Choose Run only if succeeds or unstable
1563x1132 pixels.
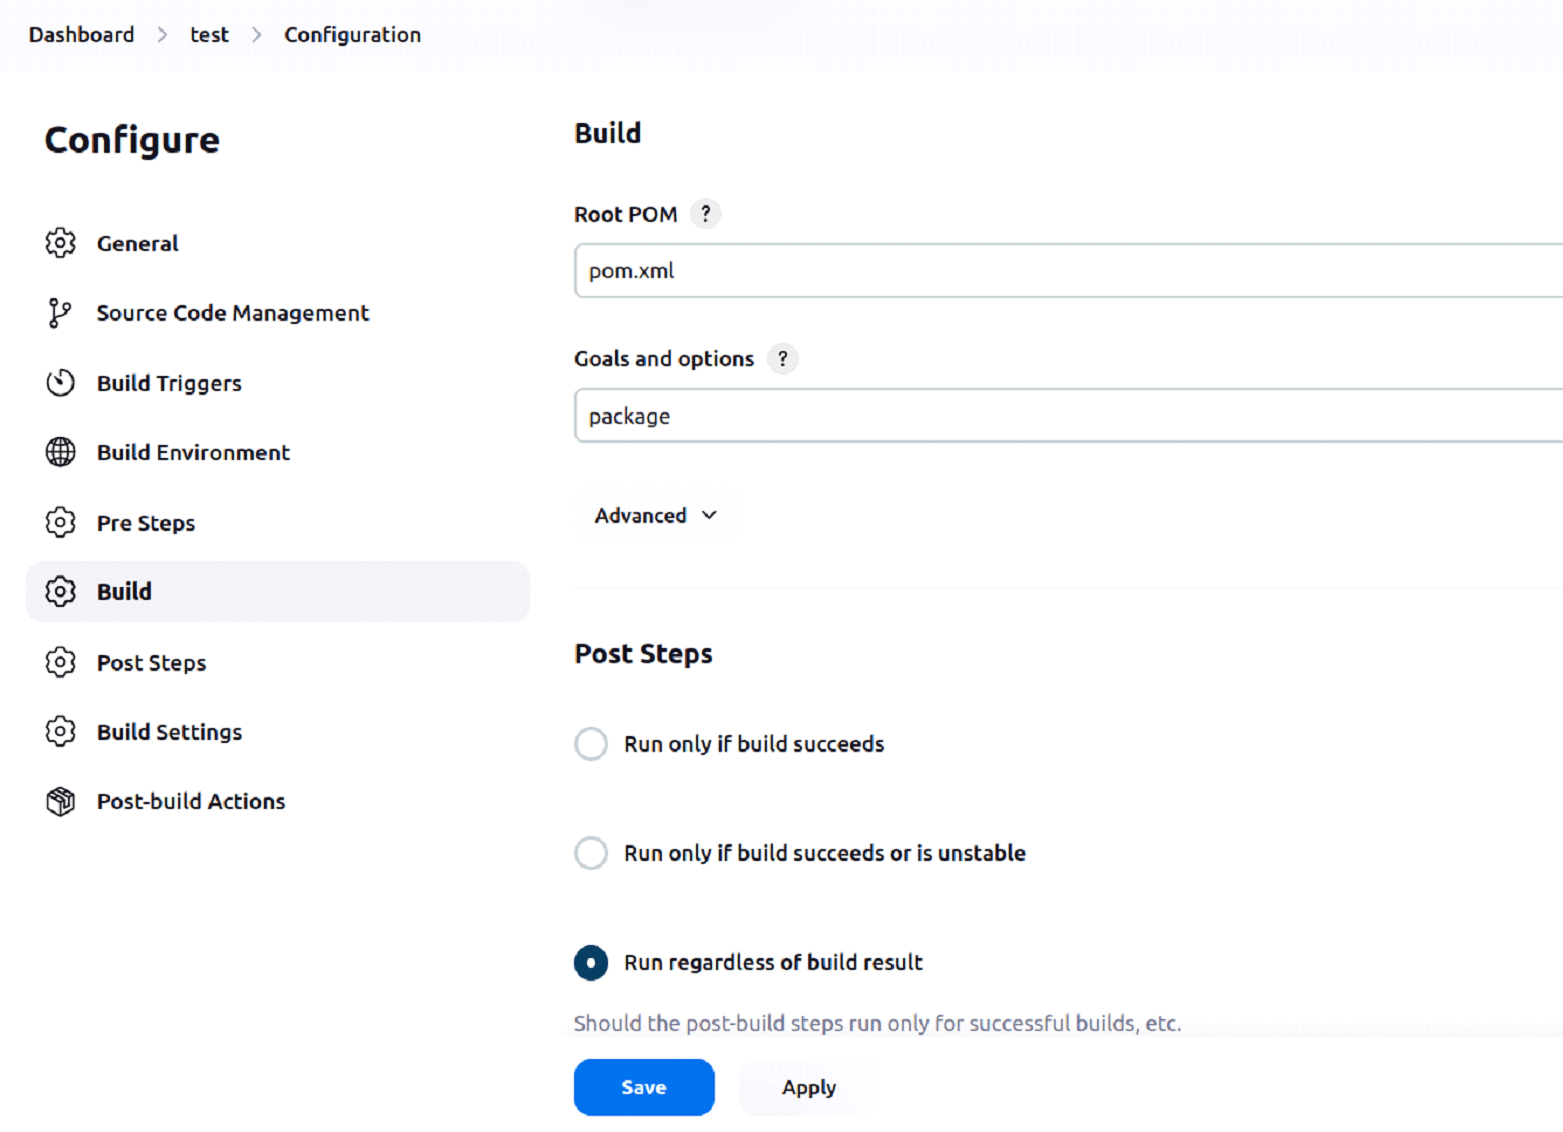[591, 853]
